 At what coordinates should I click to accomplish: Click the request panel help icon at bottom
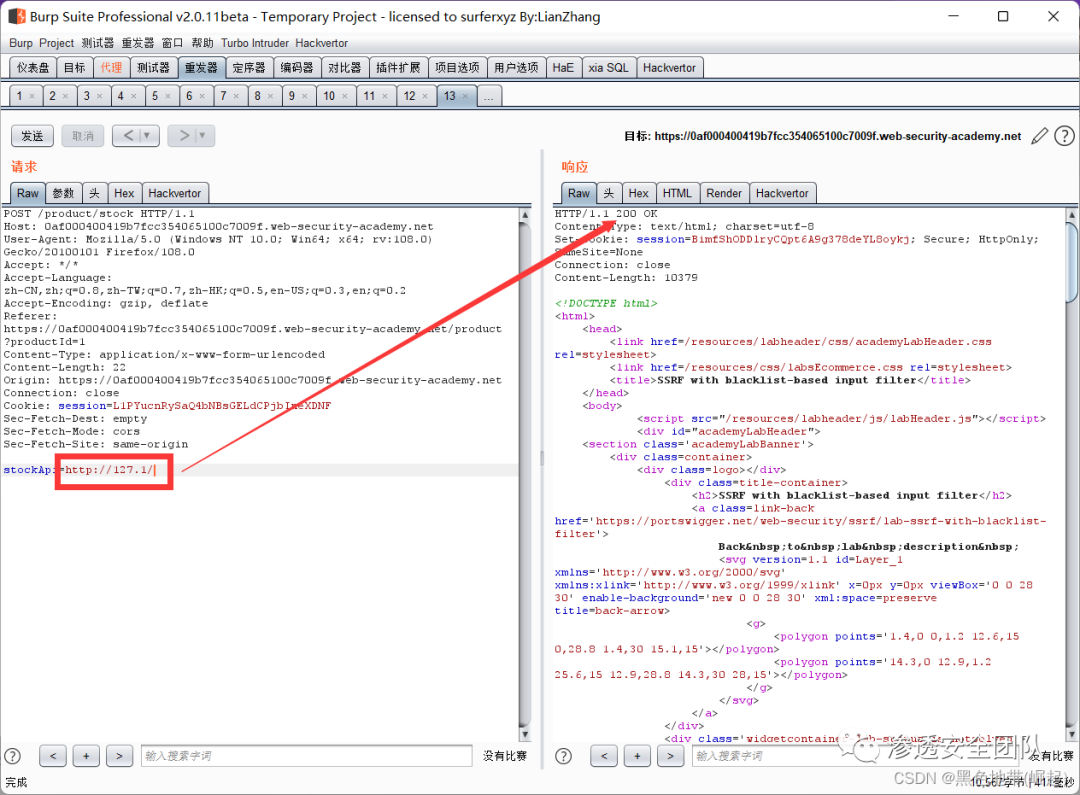click(12, 756)
